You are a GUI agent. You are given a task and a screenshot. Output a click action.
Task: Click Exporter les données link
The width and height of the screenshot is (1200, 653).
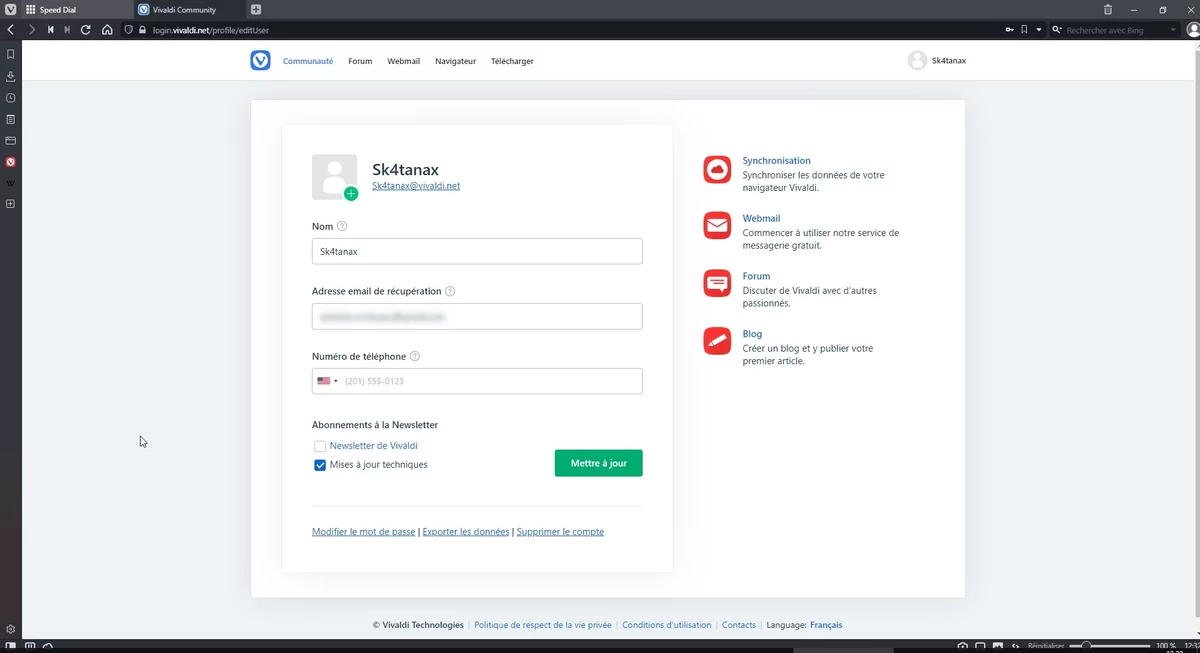coord(466,532)
